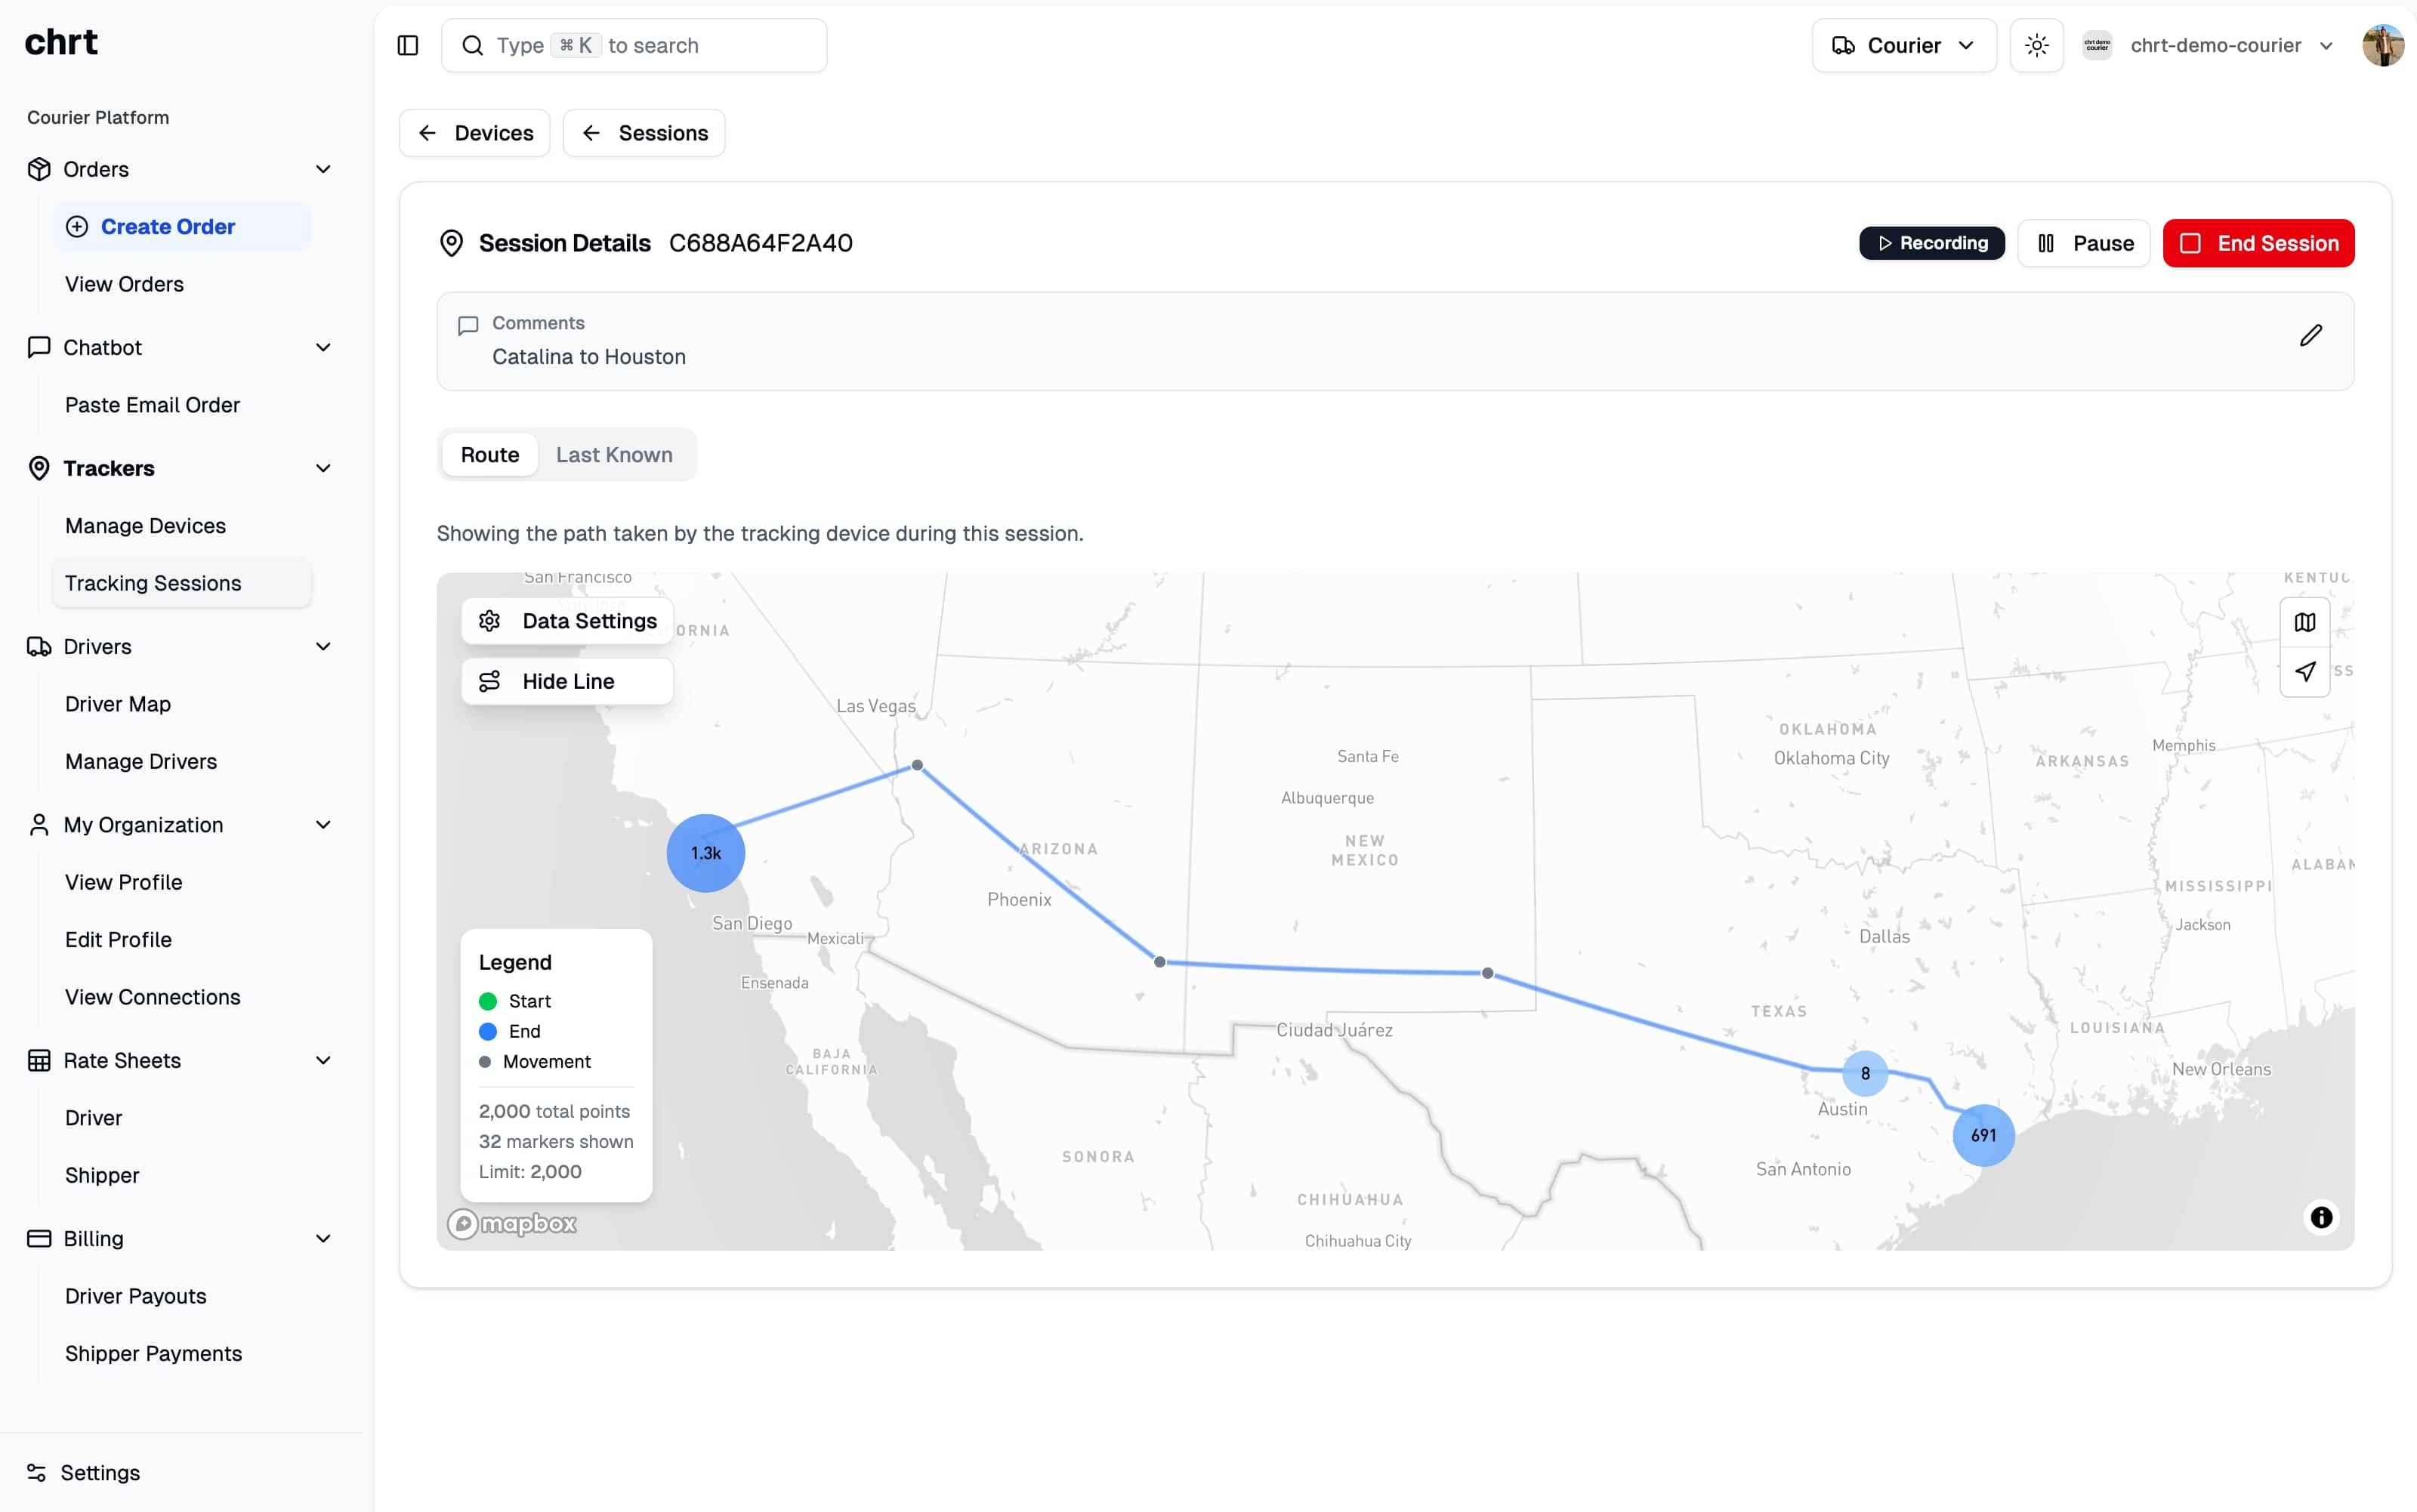The width and height of the screenshot is (2417, 1512).
Task: Click the Trackers location pin icon
Action: coord(39,468)
